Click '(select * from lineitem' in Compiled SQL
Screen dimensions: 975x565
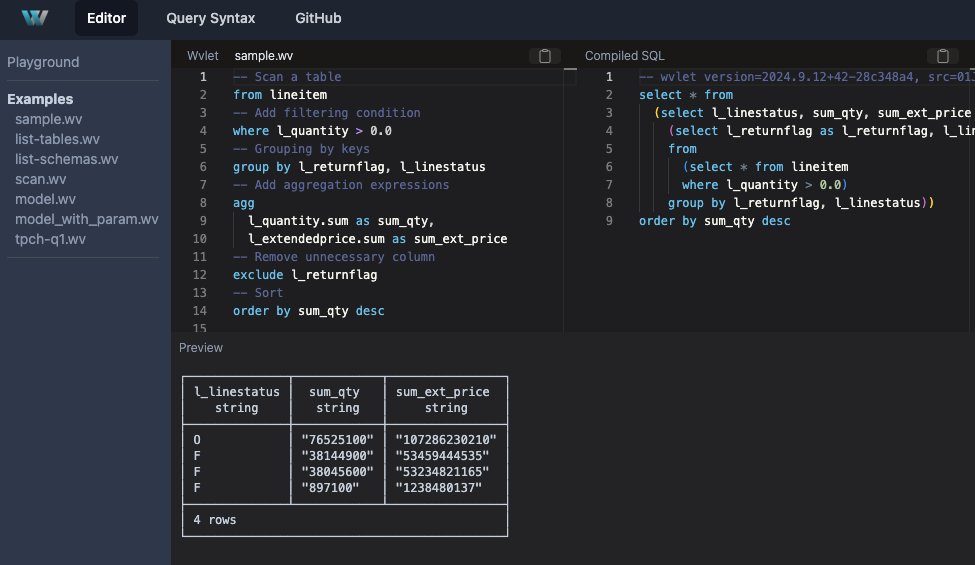click(765, 167)
